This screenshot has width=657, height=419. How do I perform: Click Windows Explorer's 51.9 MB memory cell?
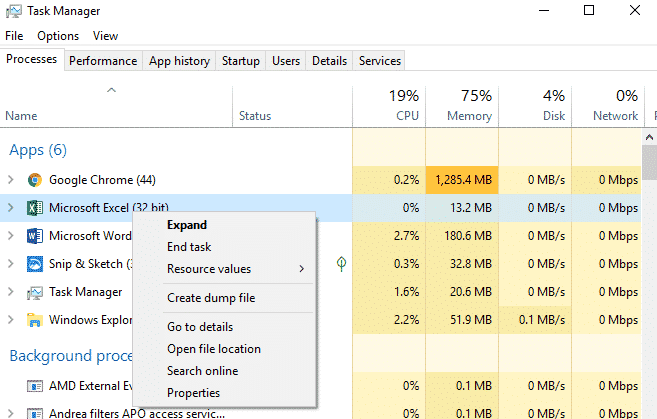(462, 320)
